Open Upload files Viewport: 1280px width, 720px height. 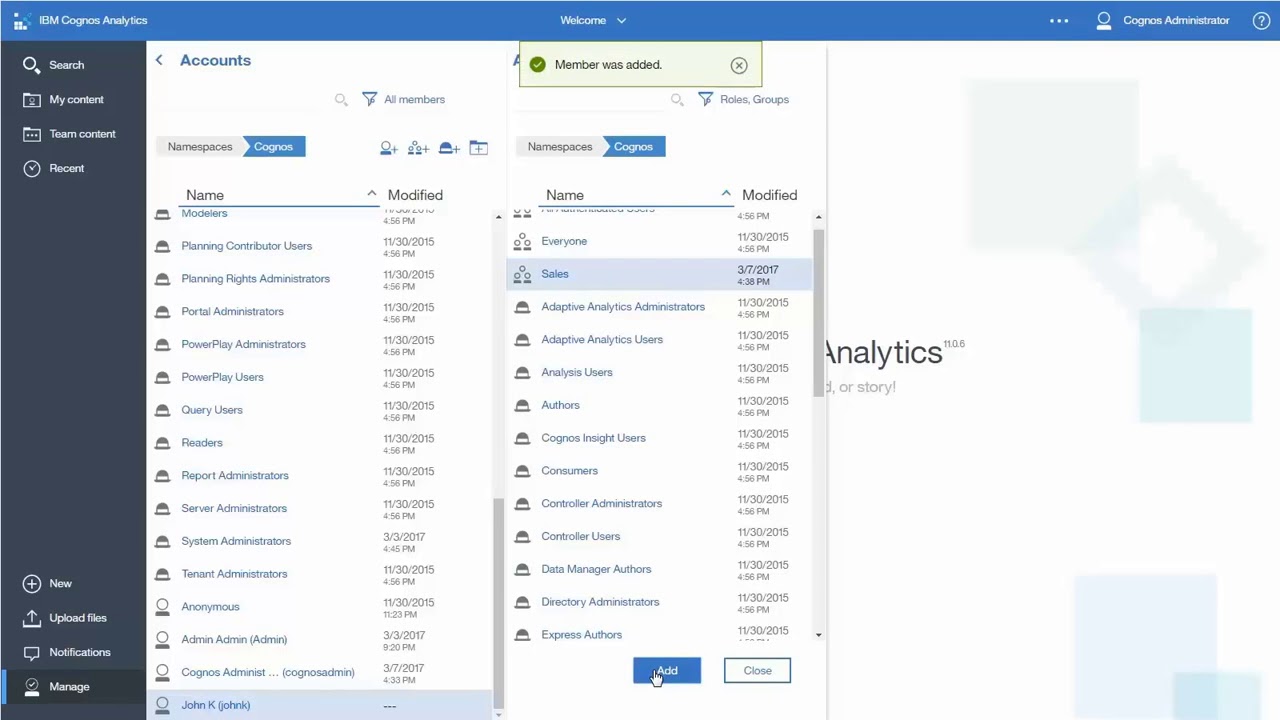coord(65,618)
